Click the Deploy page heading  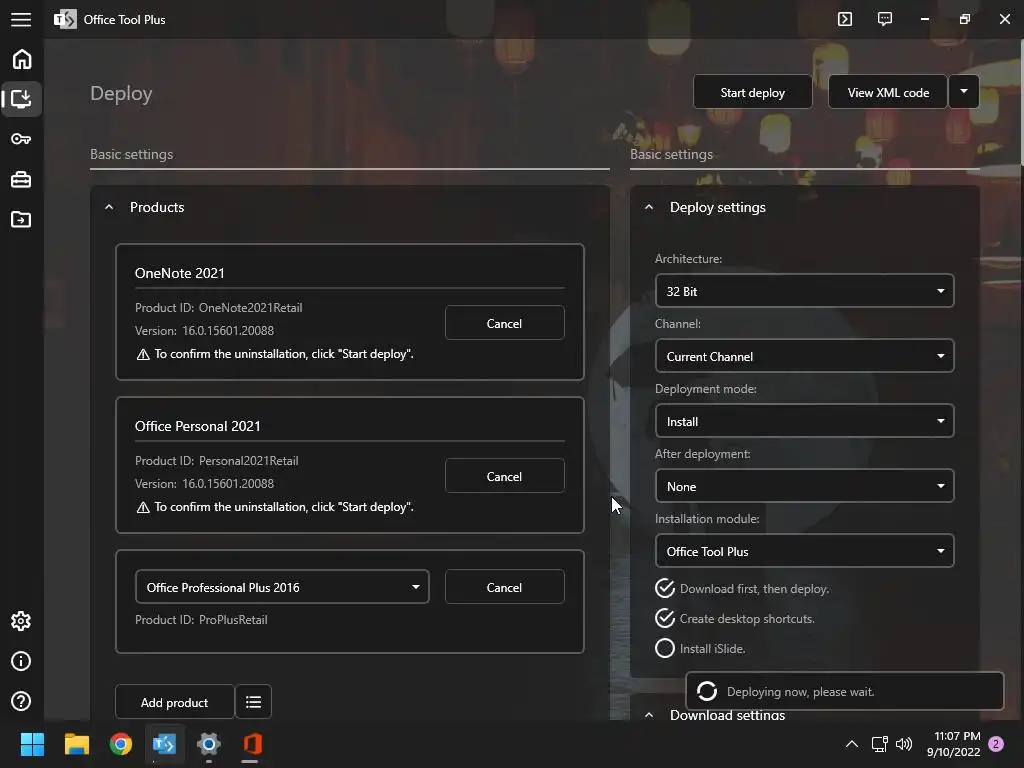[x=121, y=93]
